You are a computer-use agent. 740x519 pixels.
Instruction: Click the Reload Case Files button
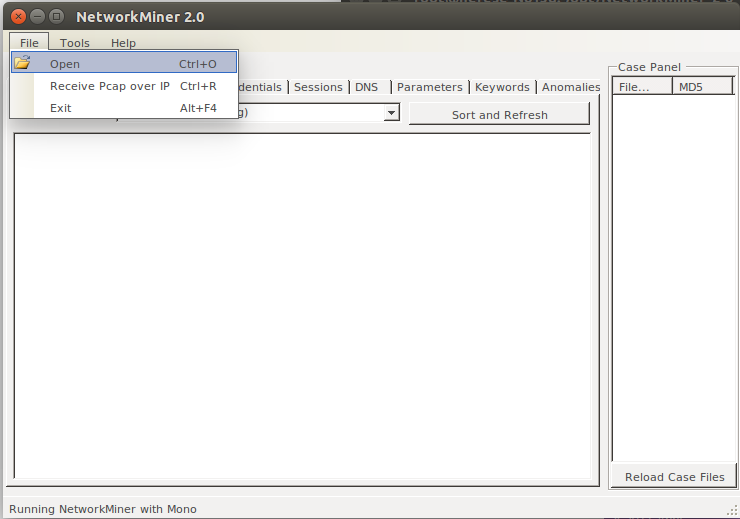(x=674, y=477)
